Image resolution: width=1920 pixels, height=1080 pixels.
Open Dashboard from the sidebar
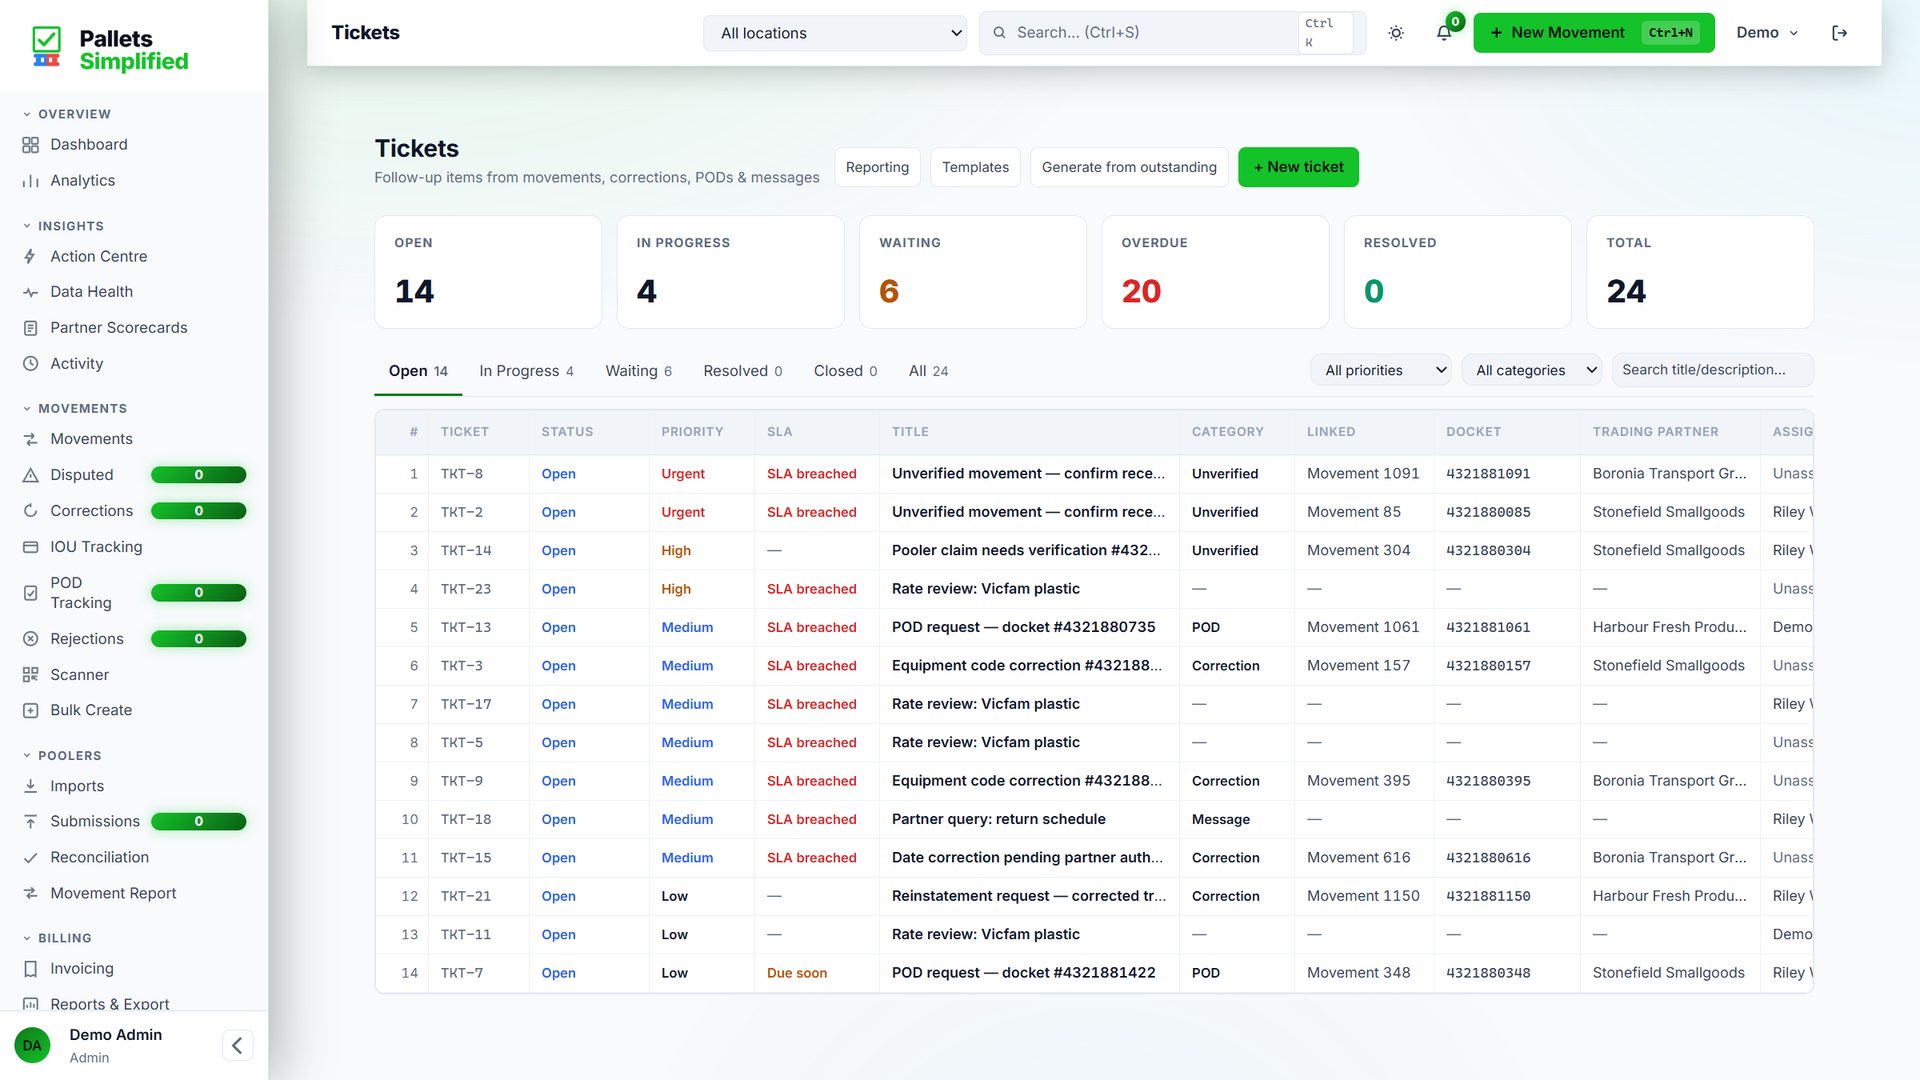[88, 144]
